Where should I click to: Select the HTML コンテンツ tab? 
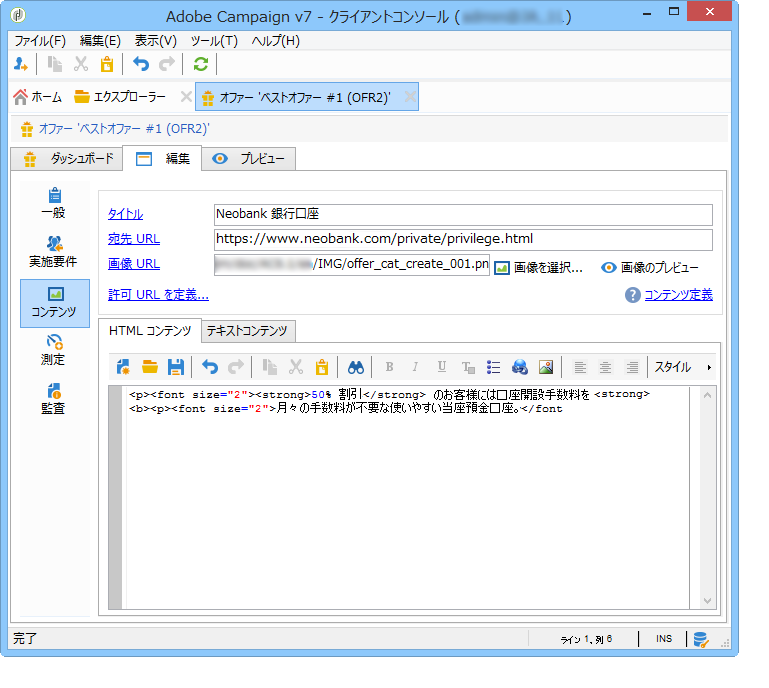tap(150, 331)
